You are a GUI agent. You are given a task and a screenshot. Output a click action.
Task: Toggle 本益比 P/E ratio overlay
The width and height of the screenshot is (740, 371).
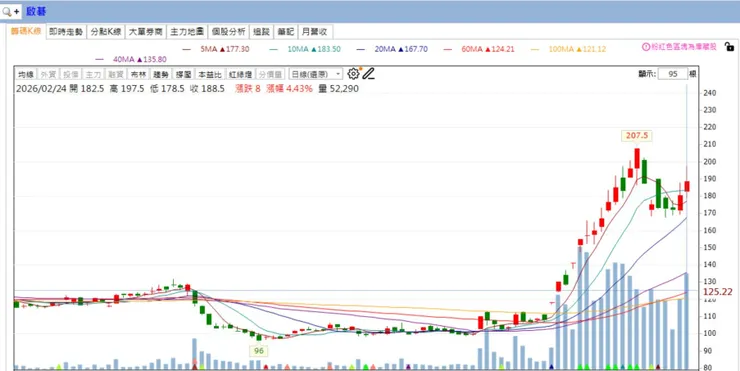pos(209,74)
